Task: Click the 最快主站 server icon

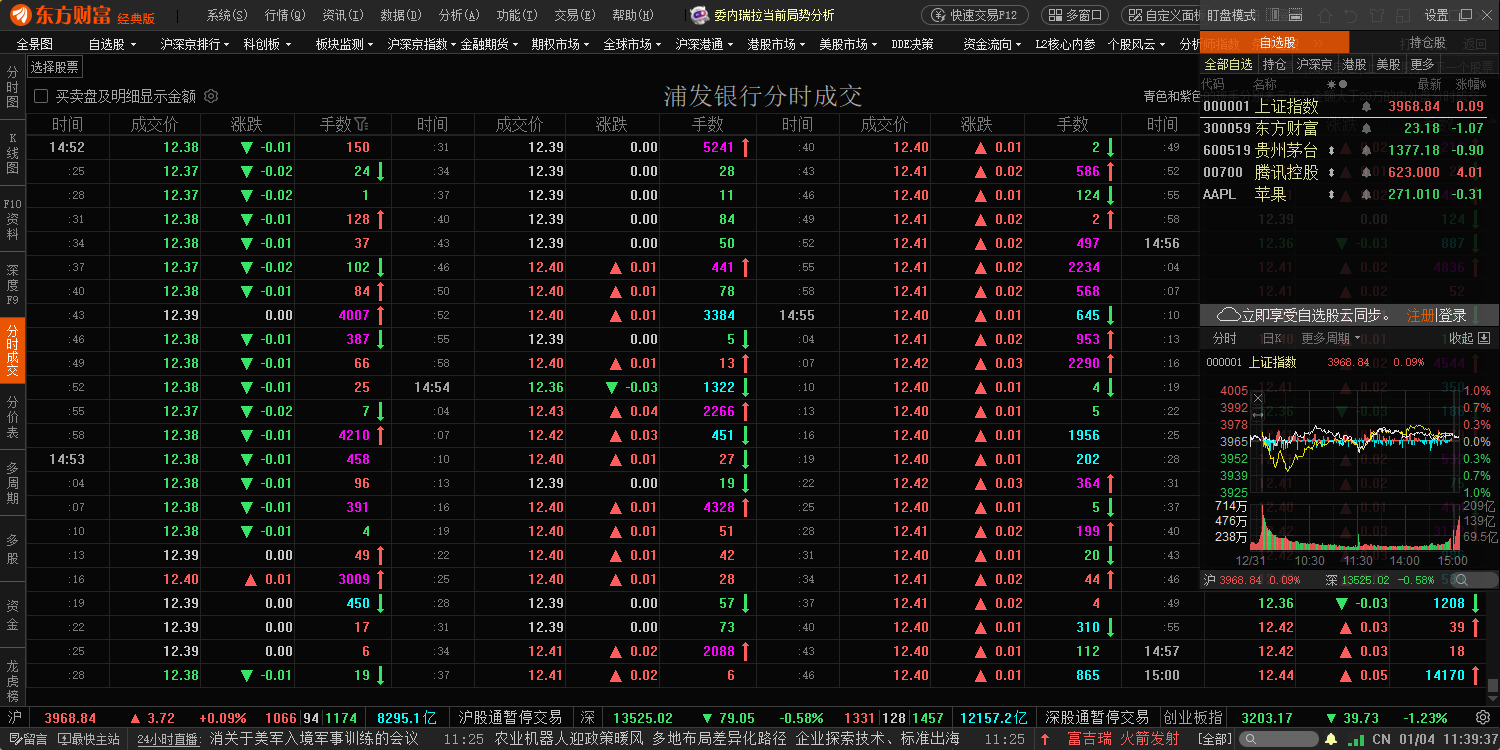Action: (x=63, y=739)
